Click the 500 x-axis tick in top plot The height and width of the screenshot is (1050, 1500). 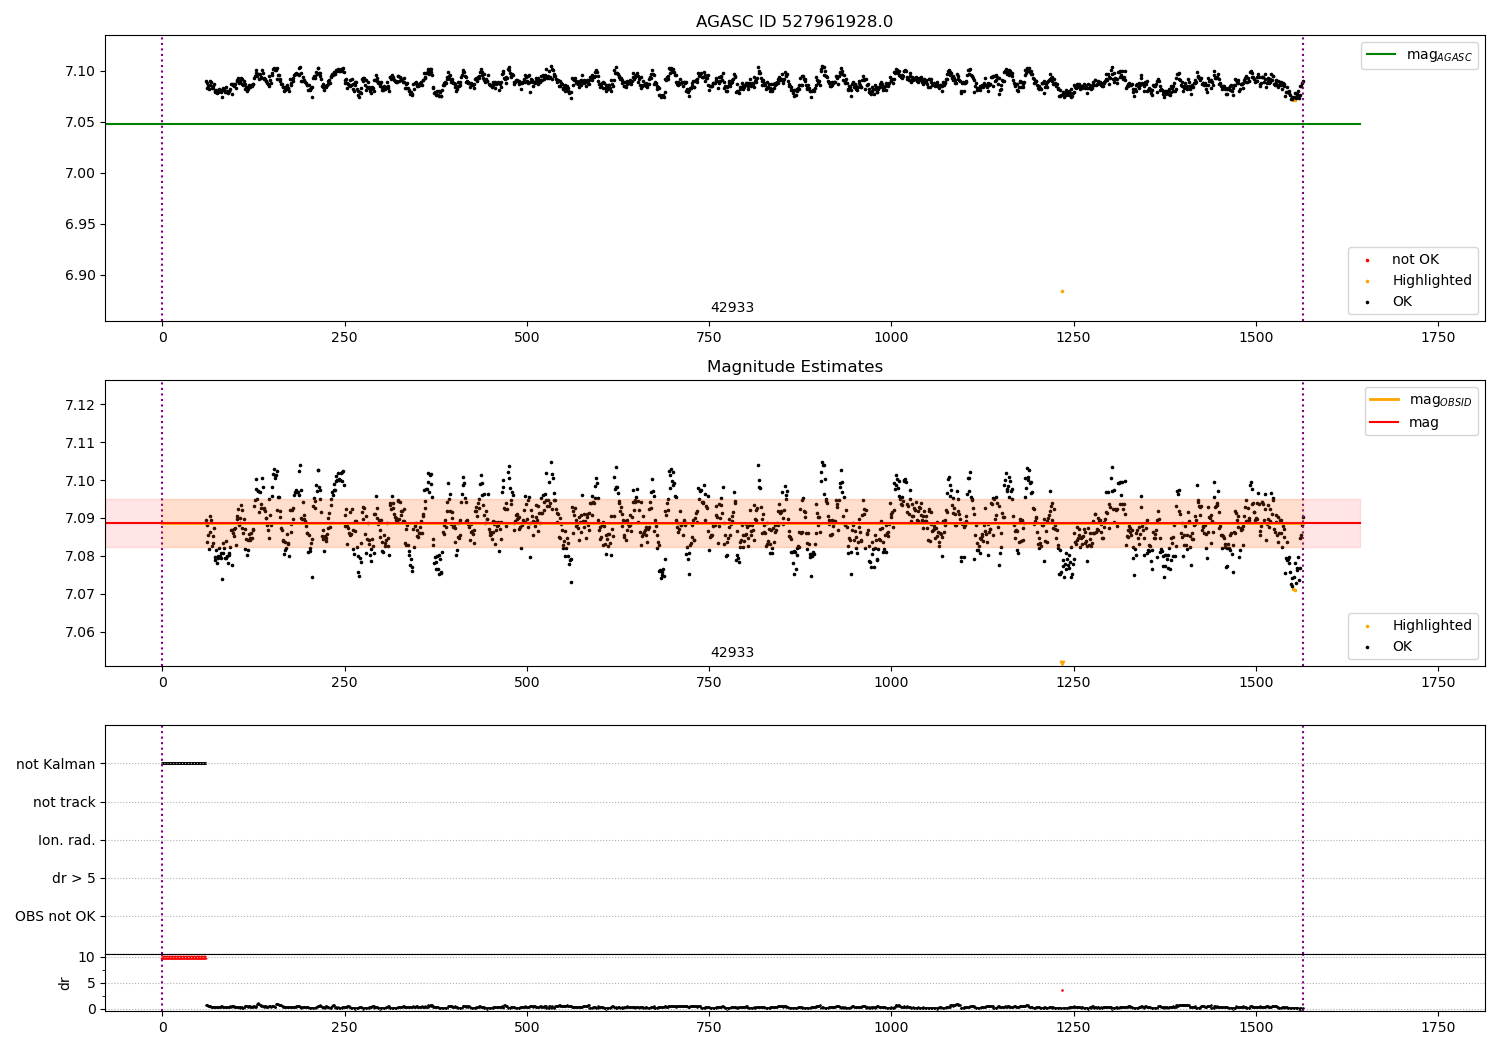526,338
